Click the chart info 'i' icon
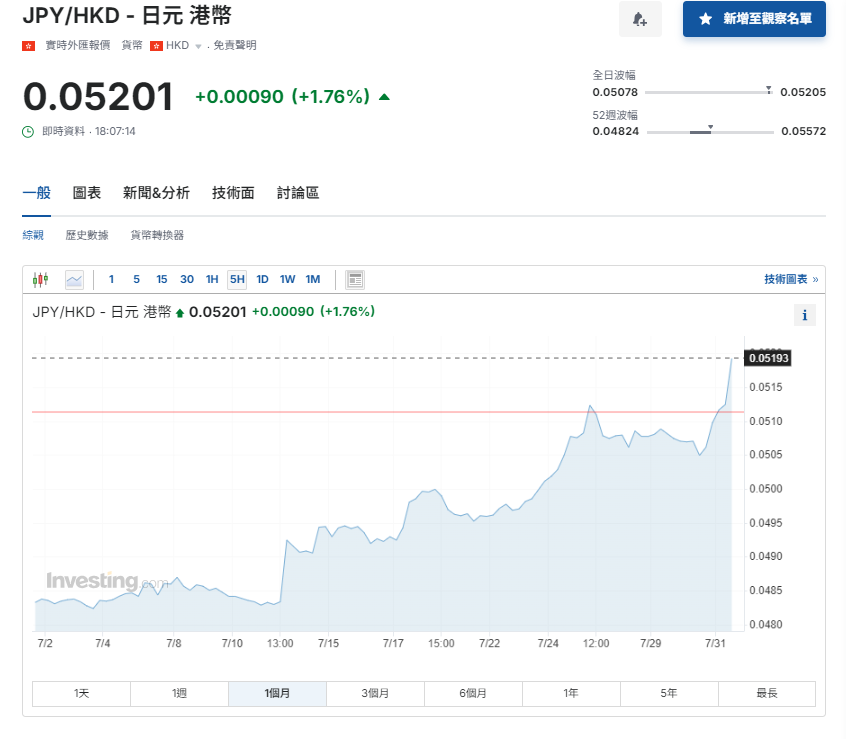Screen dimensions: 846x739 coord(805,315)
